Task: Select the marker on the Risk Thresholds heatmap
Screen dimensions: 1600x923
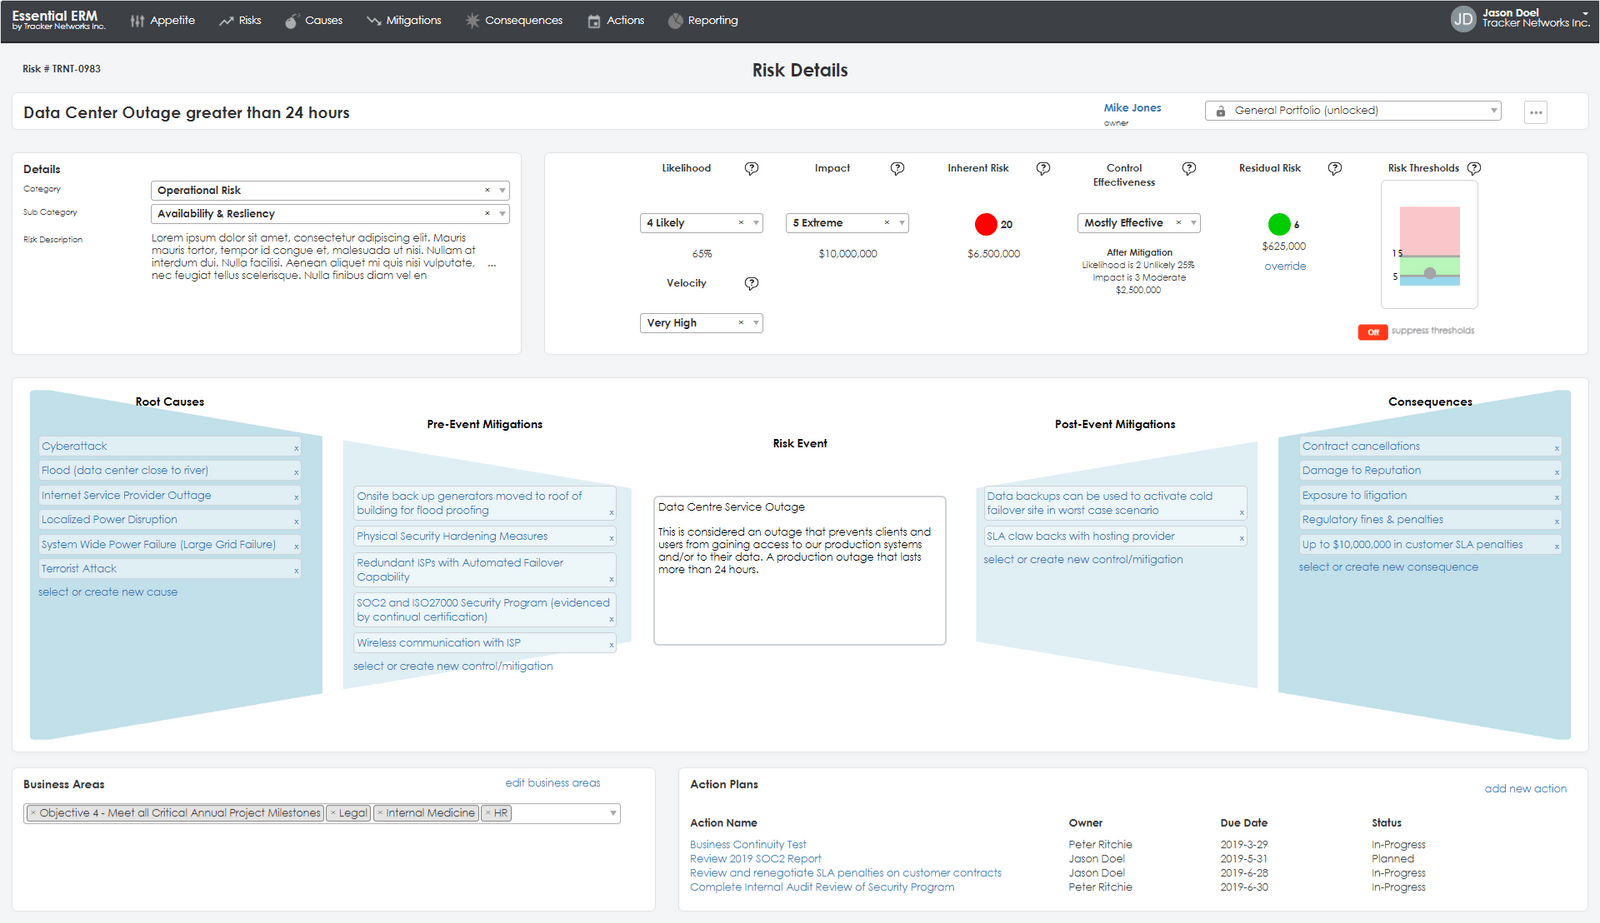Action: tap(1428, 272)
